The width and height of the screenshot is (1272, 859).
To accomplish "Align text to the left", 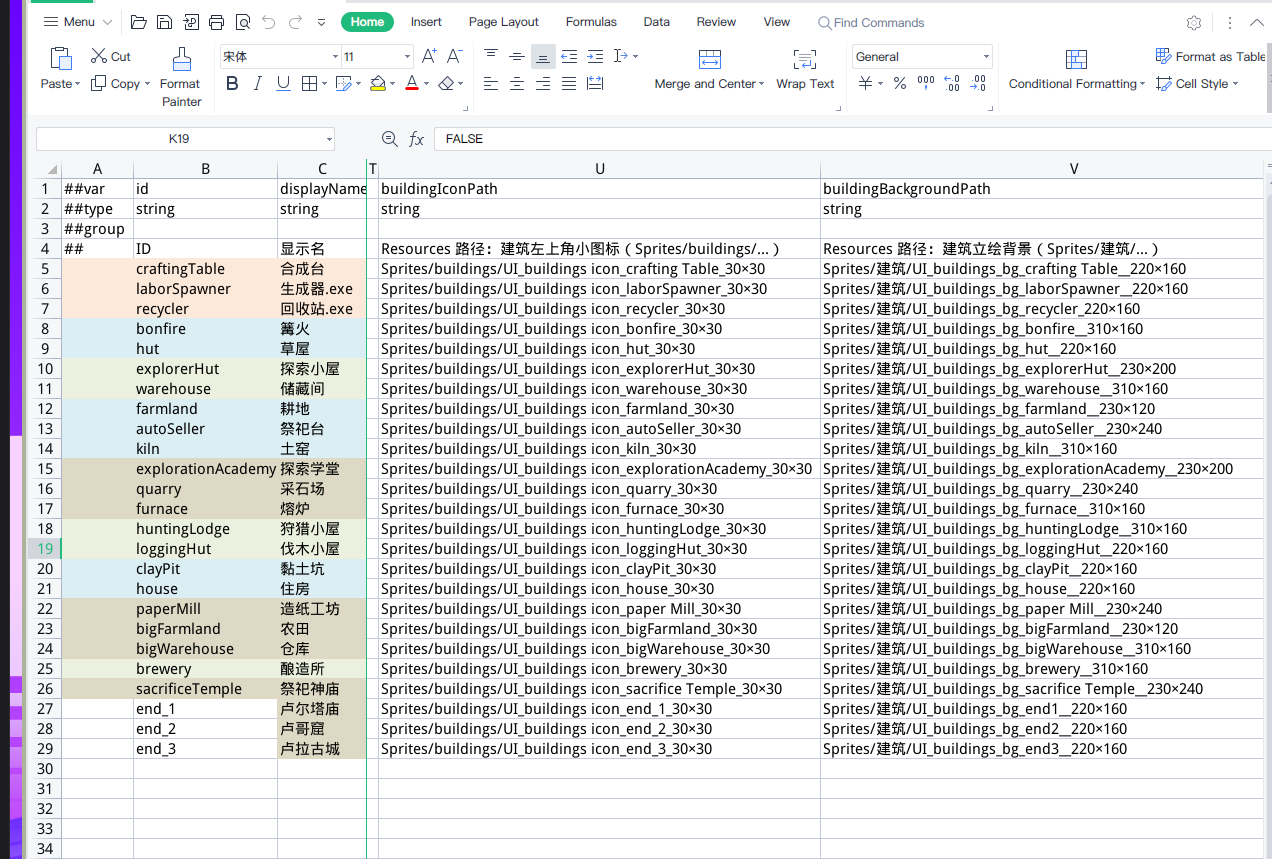I will point(491,84).
